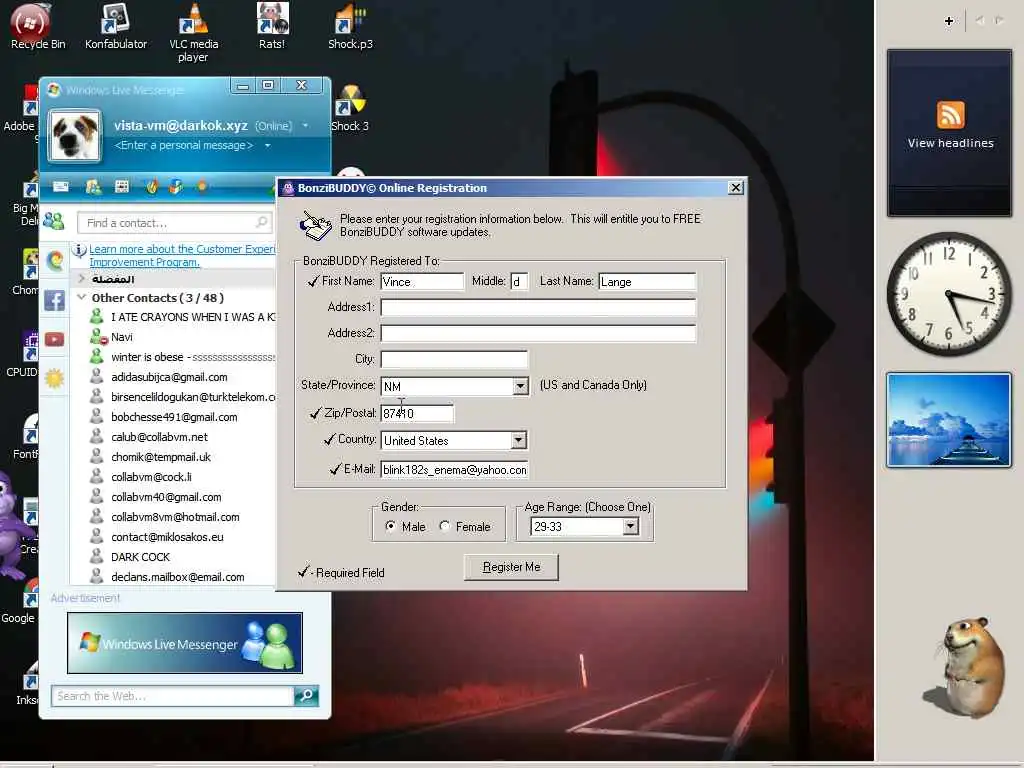Open the online status dropdown arrow

pyautogui.click(x=305, y=125)
